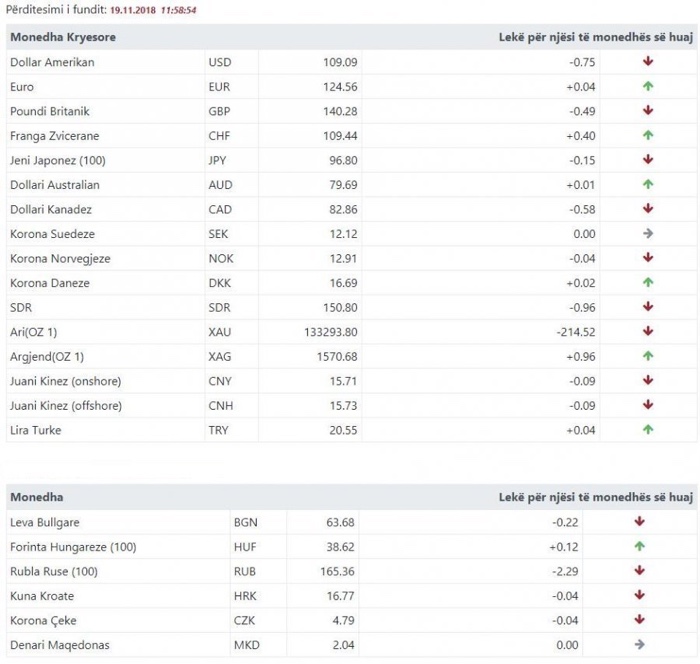Screen dimensions: 700x664
Task: Select the Monedha Kryesore table header
Action: coord(63,37)
